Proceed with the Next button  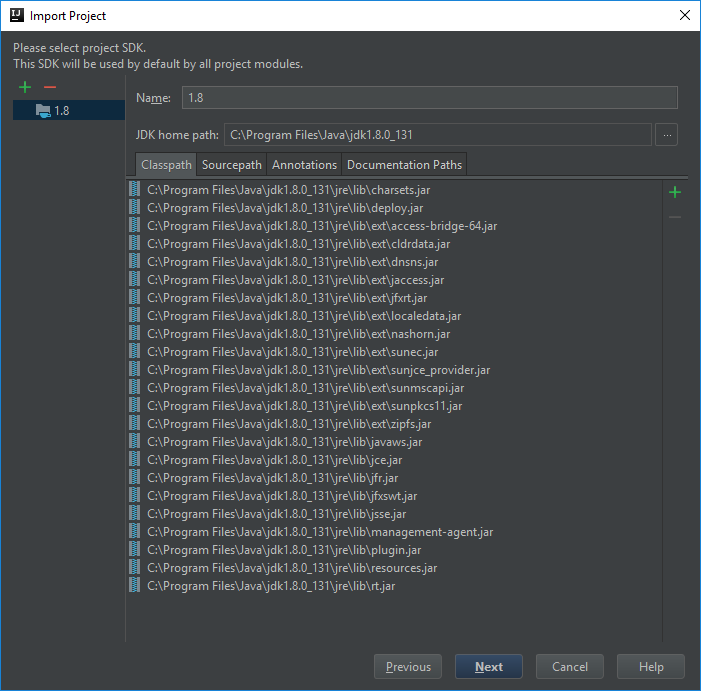click(x=489, y=666)
